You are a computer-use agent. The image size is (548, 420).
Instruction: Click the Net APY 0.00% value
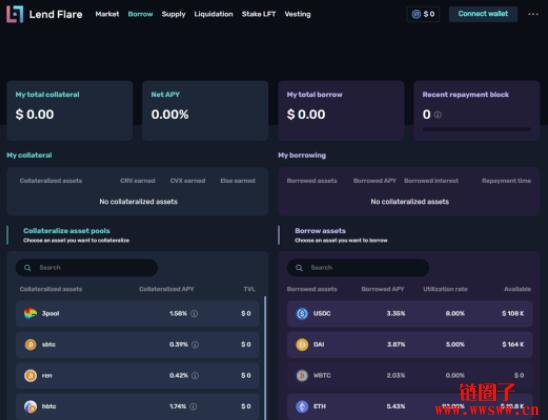[x=170, y=114]
